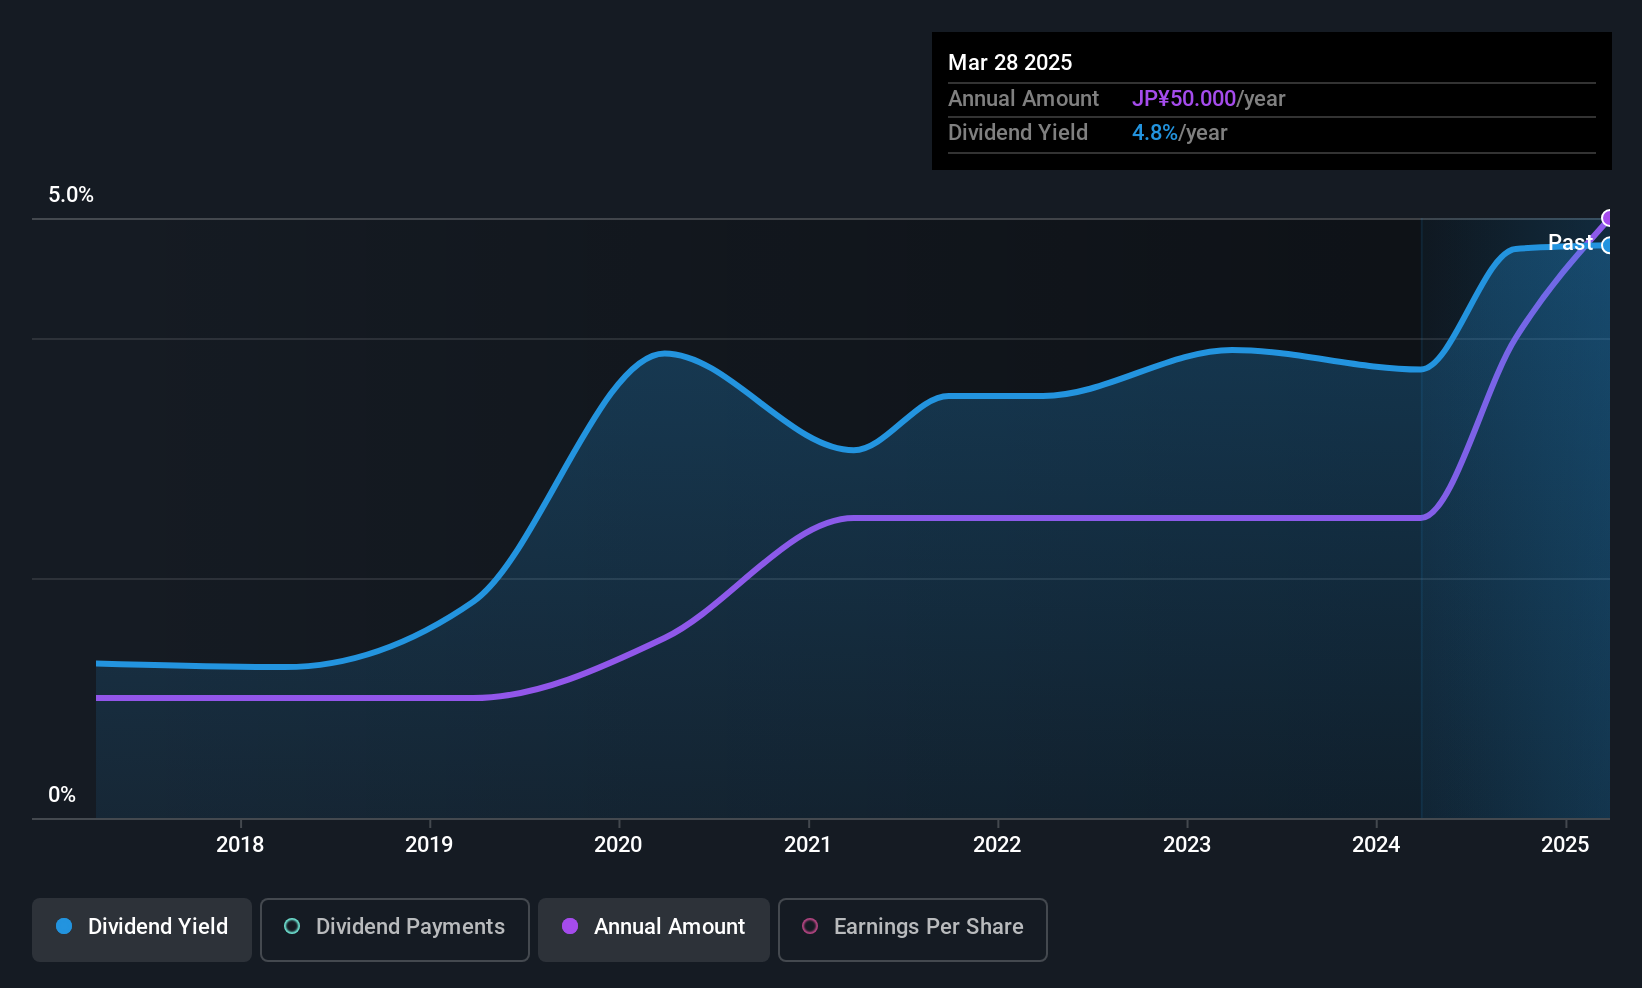Click the Mar 28 2025 tooltip date
1642x988 pixels.
coord(1010,63)
